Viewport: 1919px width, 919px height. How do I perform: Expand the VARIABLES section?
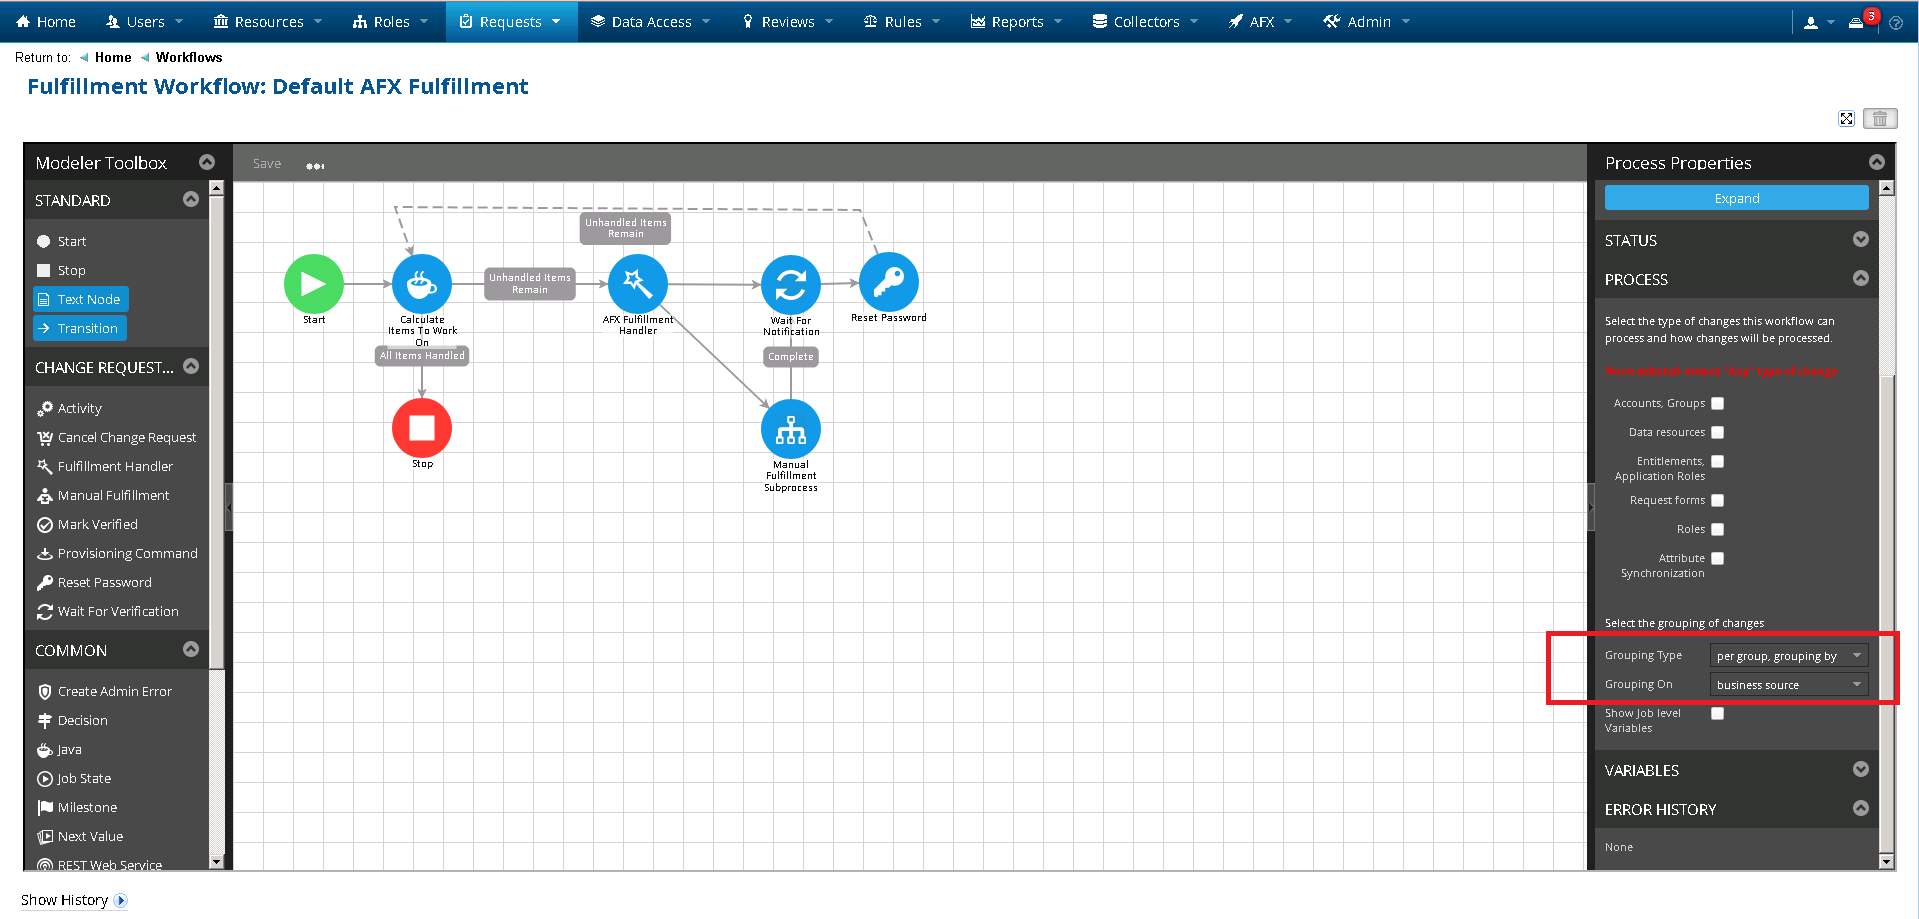click(1860, 770)
